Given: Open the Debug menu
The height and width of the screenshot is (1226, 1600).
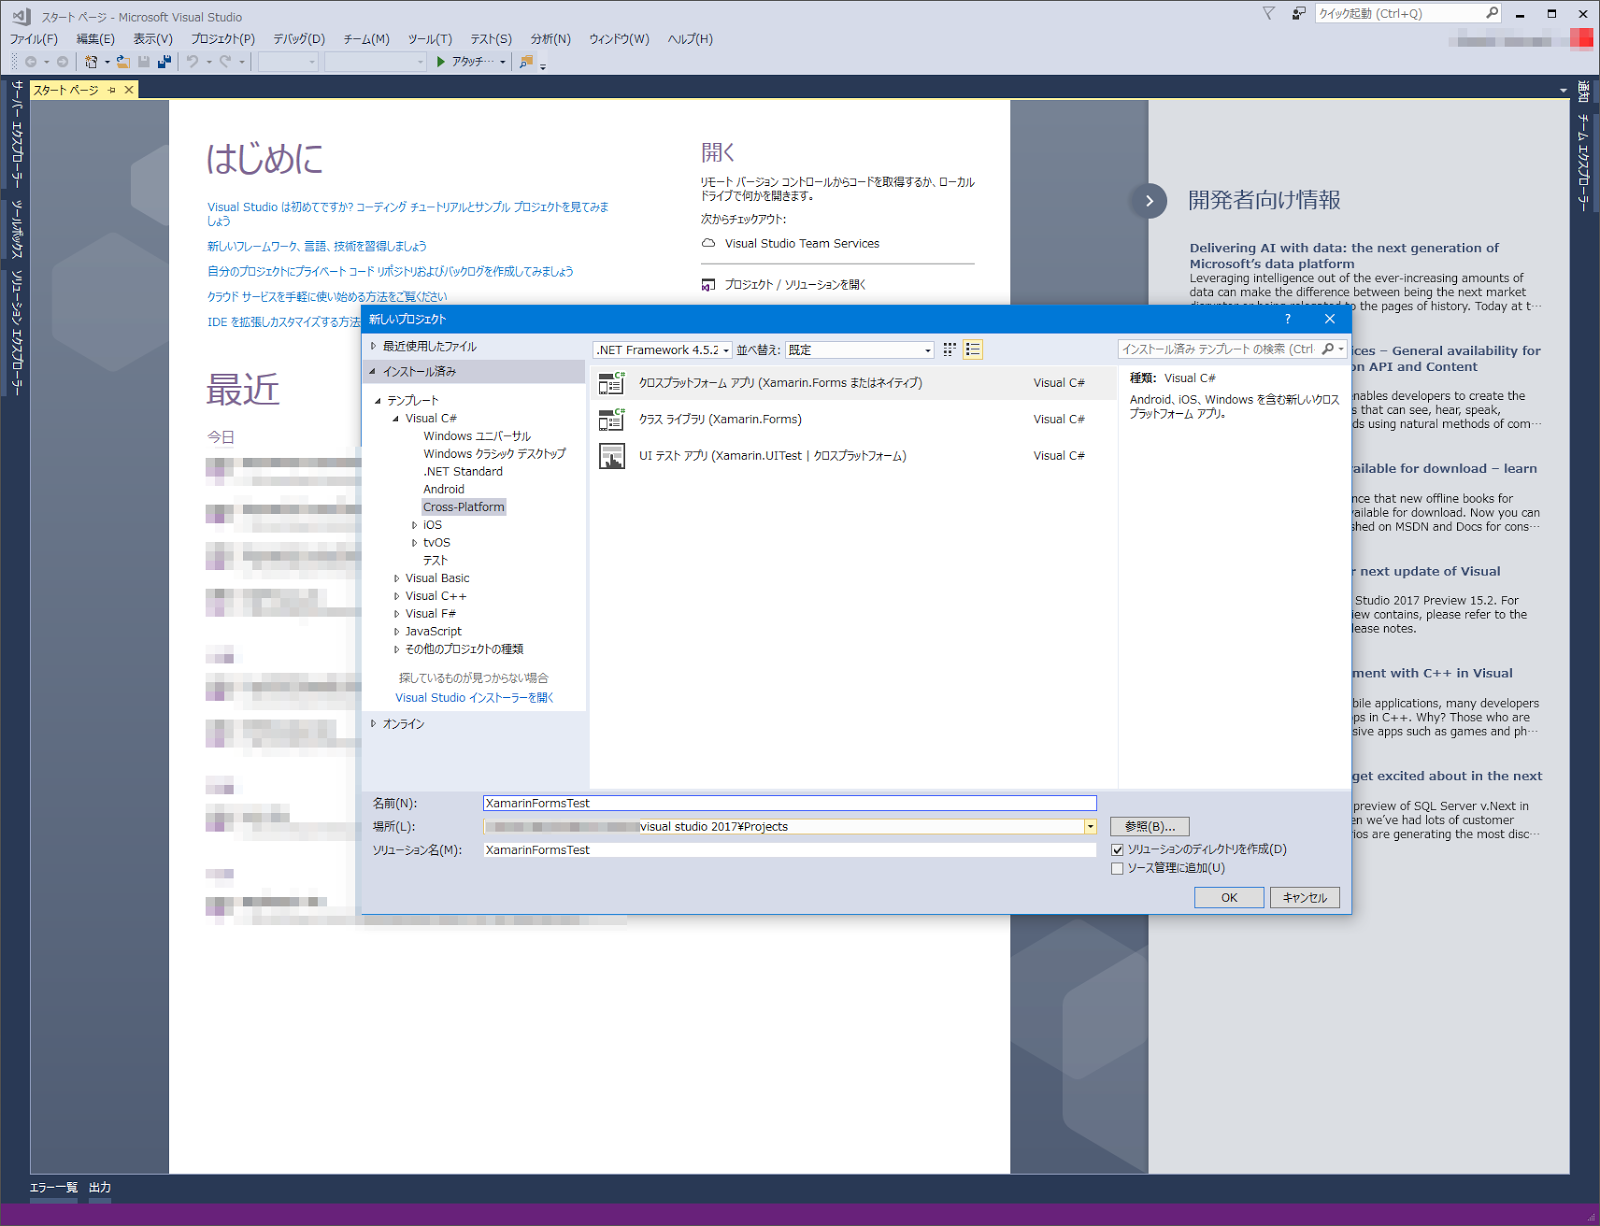Looking at the screenshot, I should click(x=299, y=39).
